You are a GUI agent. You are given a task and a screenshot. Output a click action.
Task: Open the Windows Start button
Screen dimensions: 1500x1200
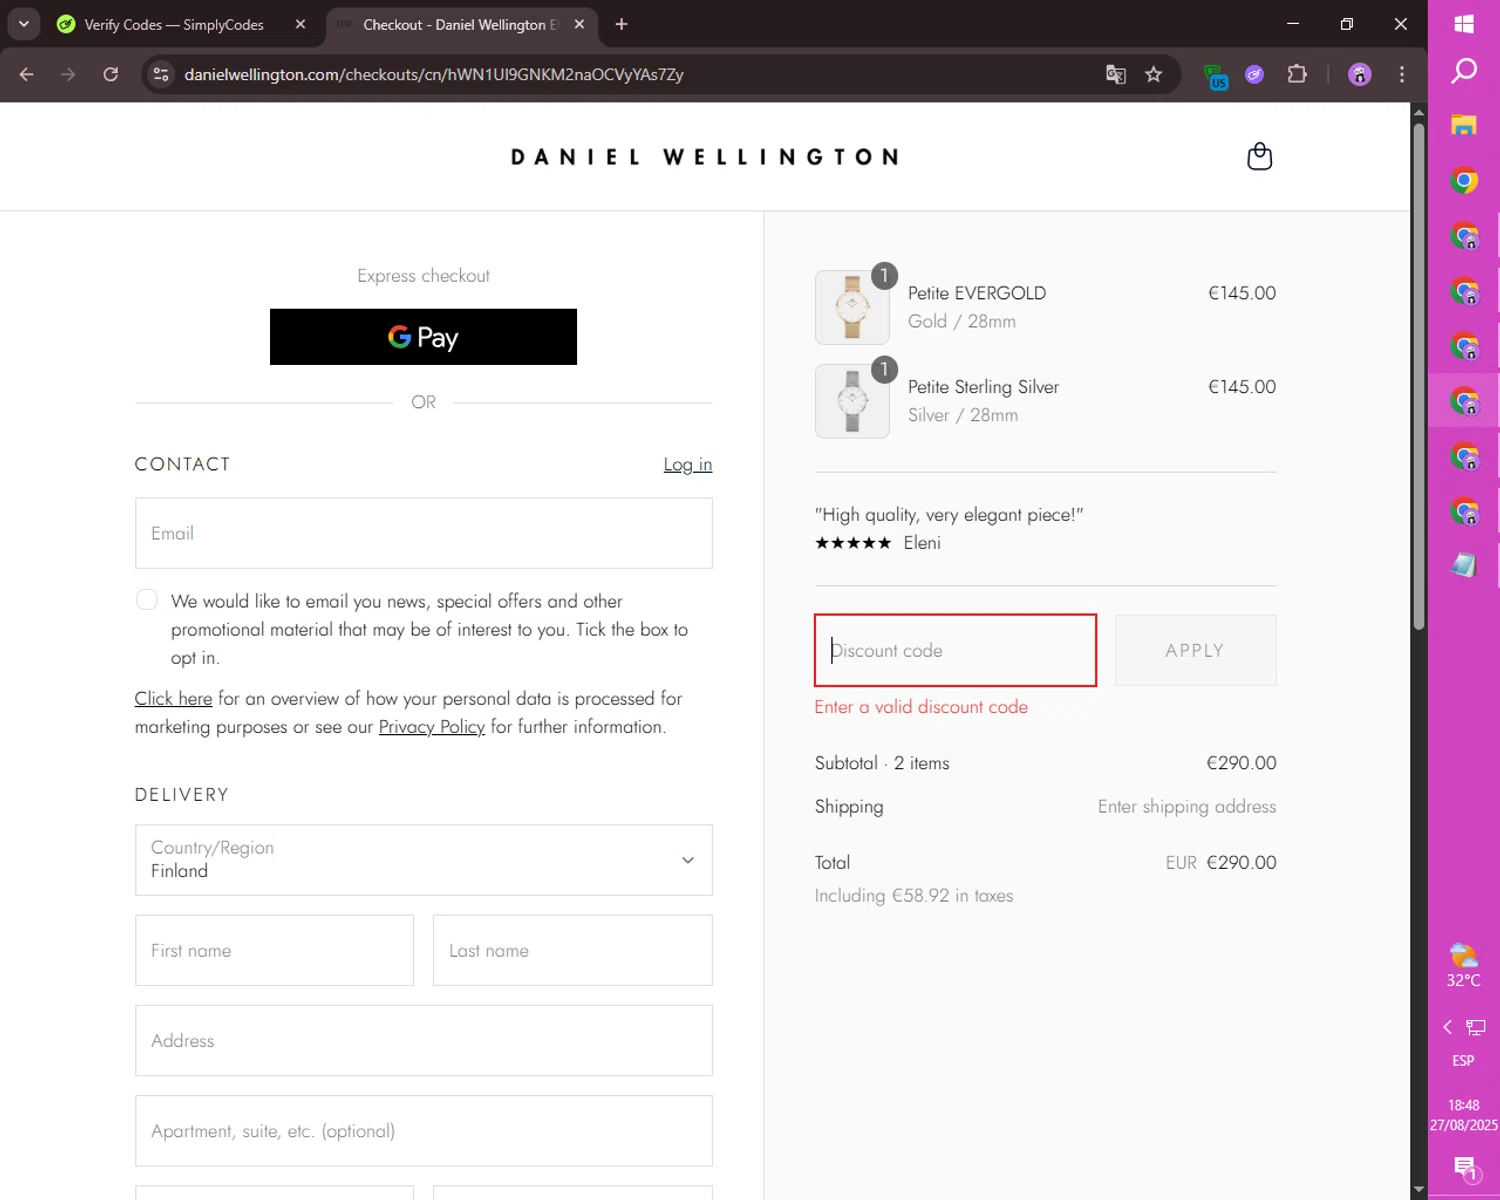(x=1464, y=24)
